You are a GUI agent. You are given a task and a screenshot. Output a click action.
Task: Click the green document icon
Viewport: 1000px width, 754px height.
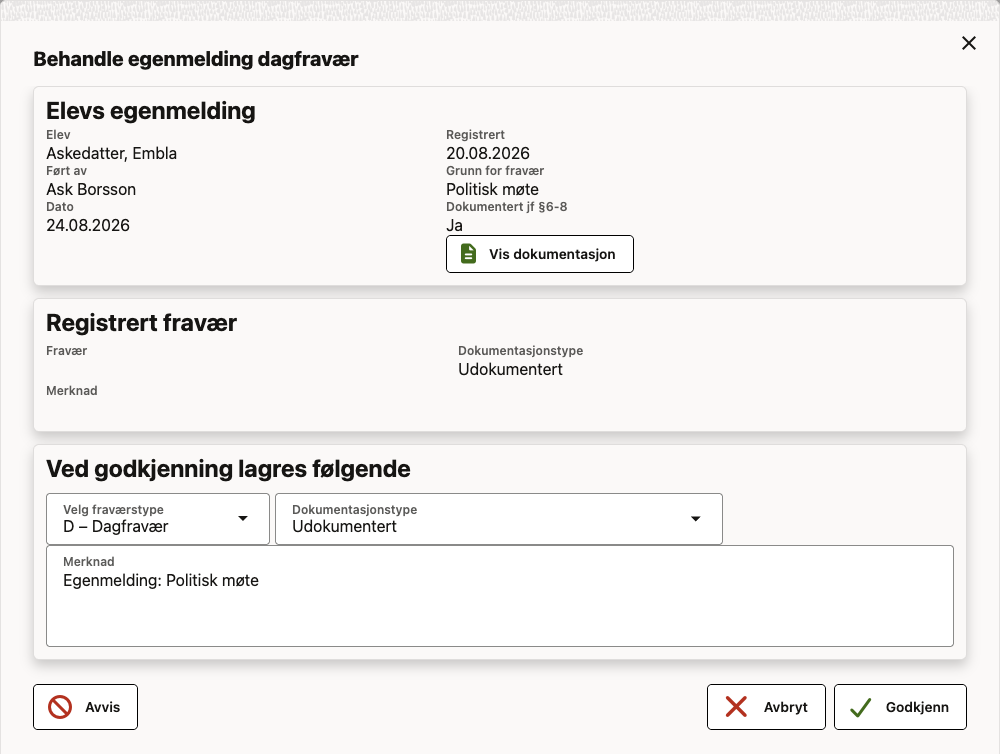point(468,254)
